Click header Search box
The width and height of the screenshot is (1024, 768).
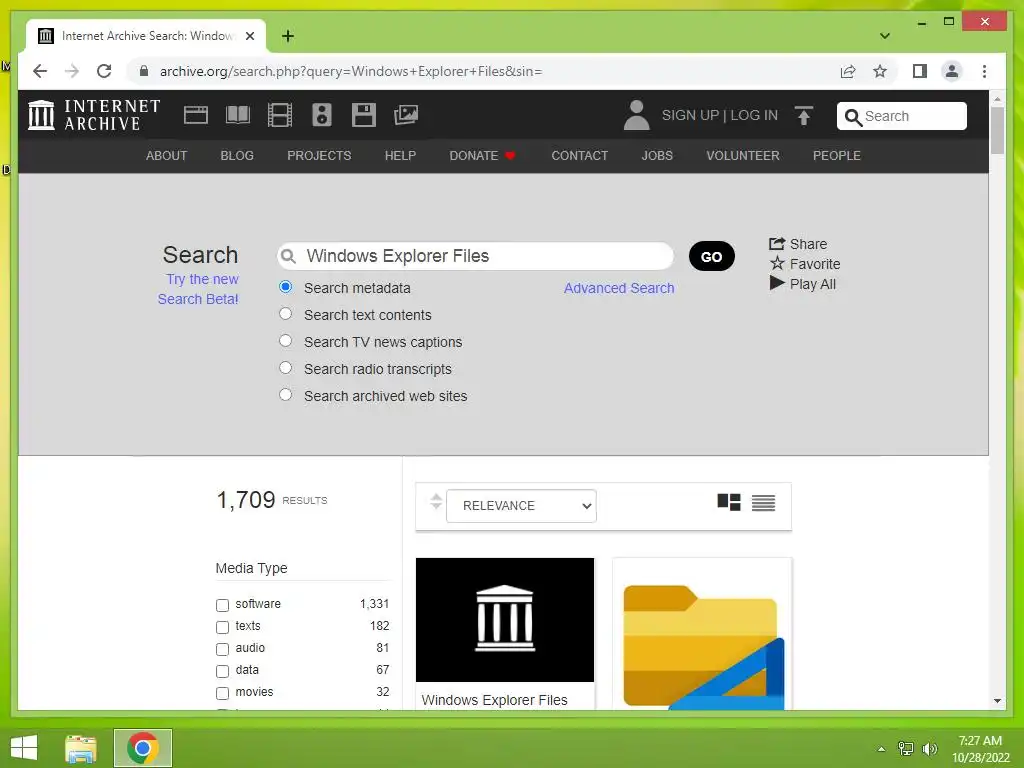(902, 116)
